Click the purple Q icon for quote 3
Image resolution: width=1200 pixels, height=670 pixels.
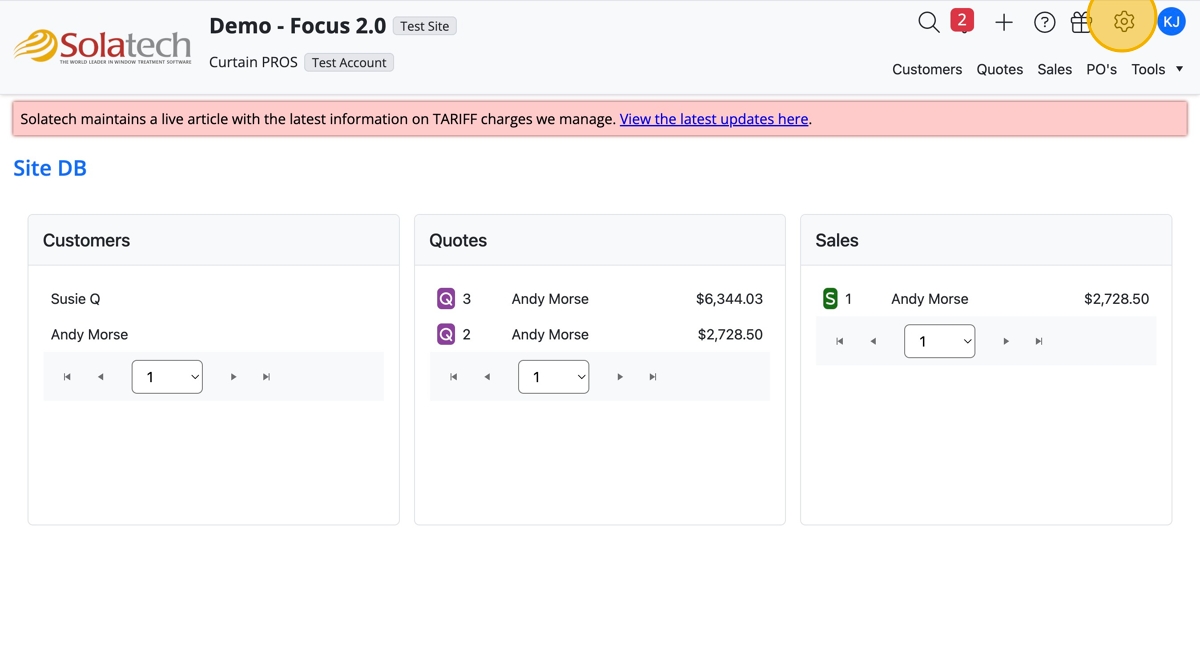pos(446,299)
